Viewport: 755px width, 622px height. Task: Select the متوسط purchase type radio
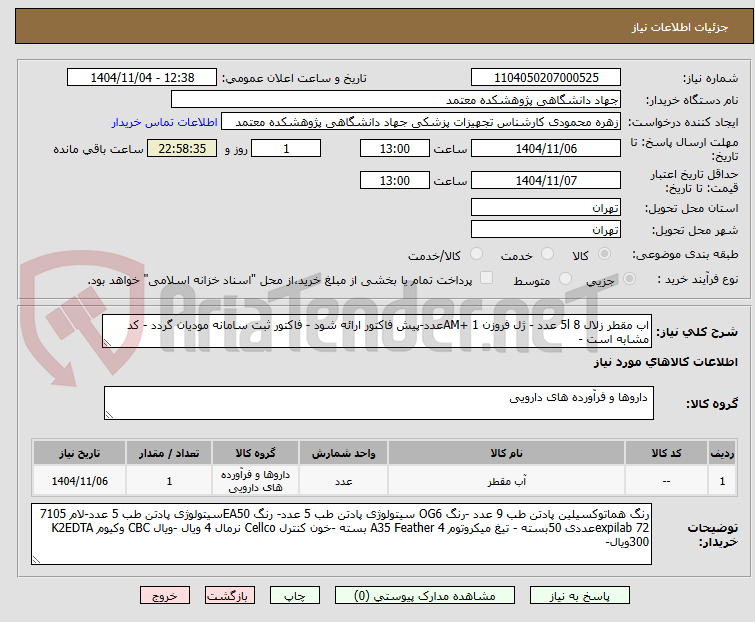565,279
